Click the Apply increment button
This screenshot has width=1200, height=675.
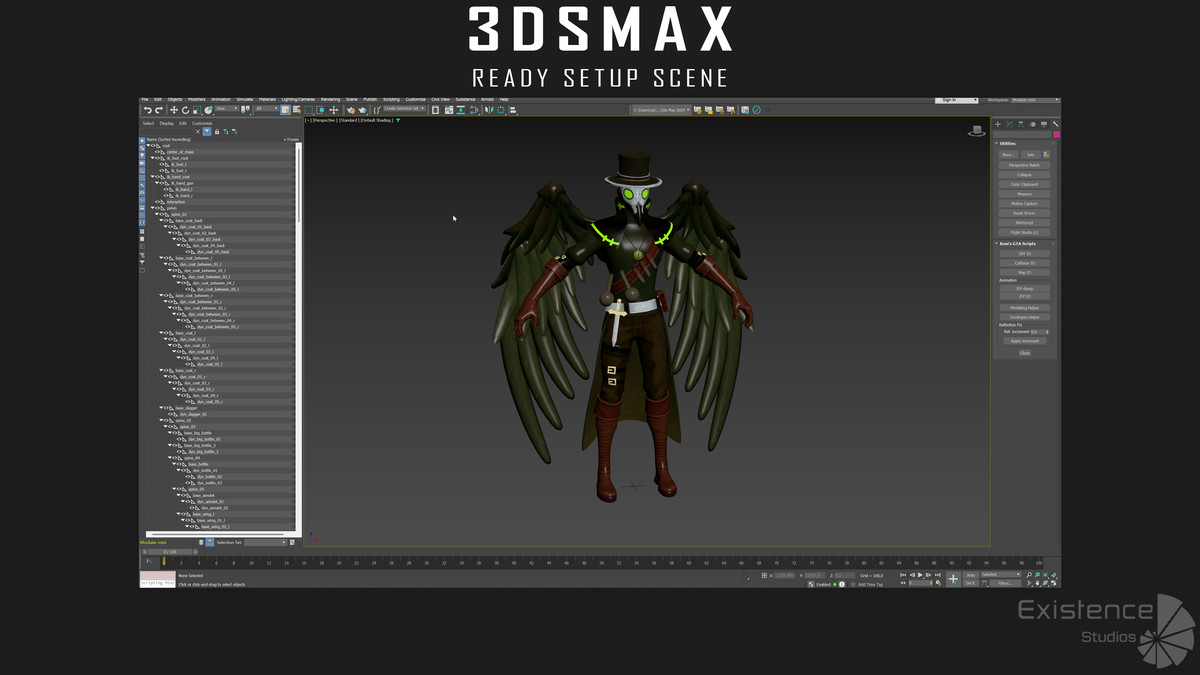point(1023,341)
